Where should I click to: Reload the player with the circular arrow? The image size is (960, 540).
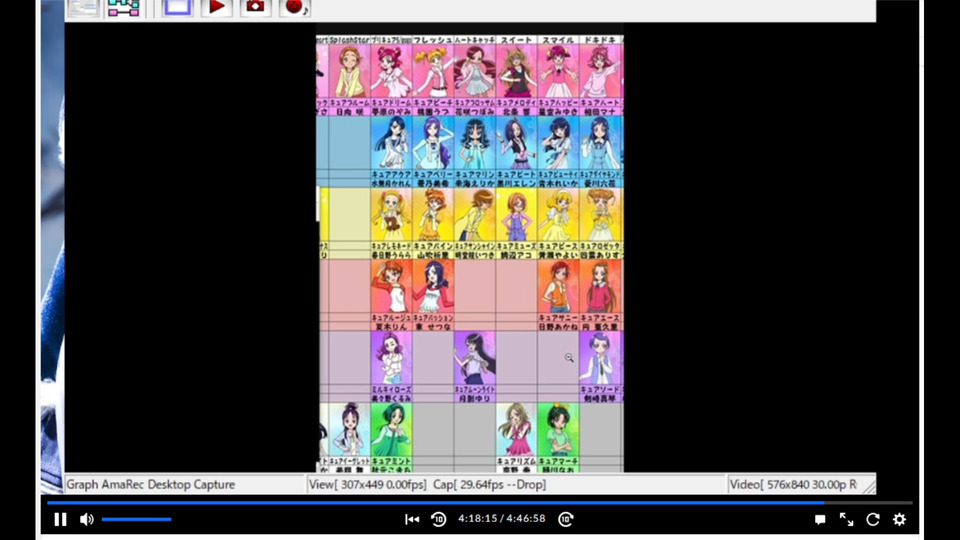coord(872,519)
